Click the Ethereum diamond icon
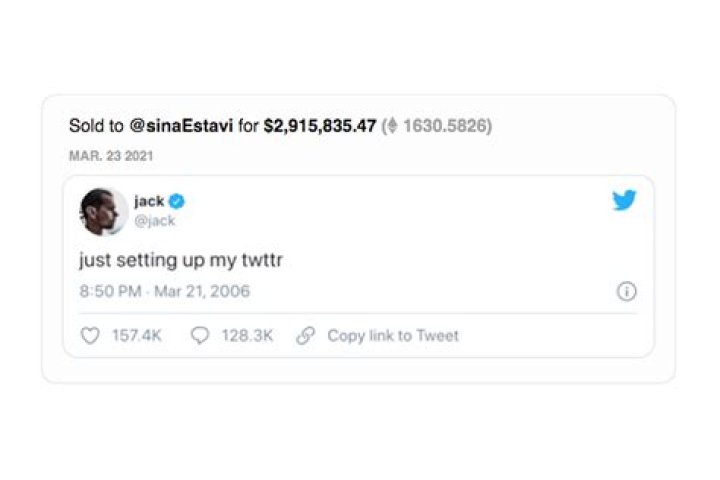This screenshot has height=480, width=720. point(393,127)
